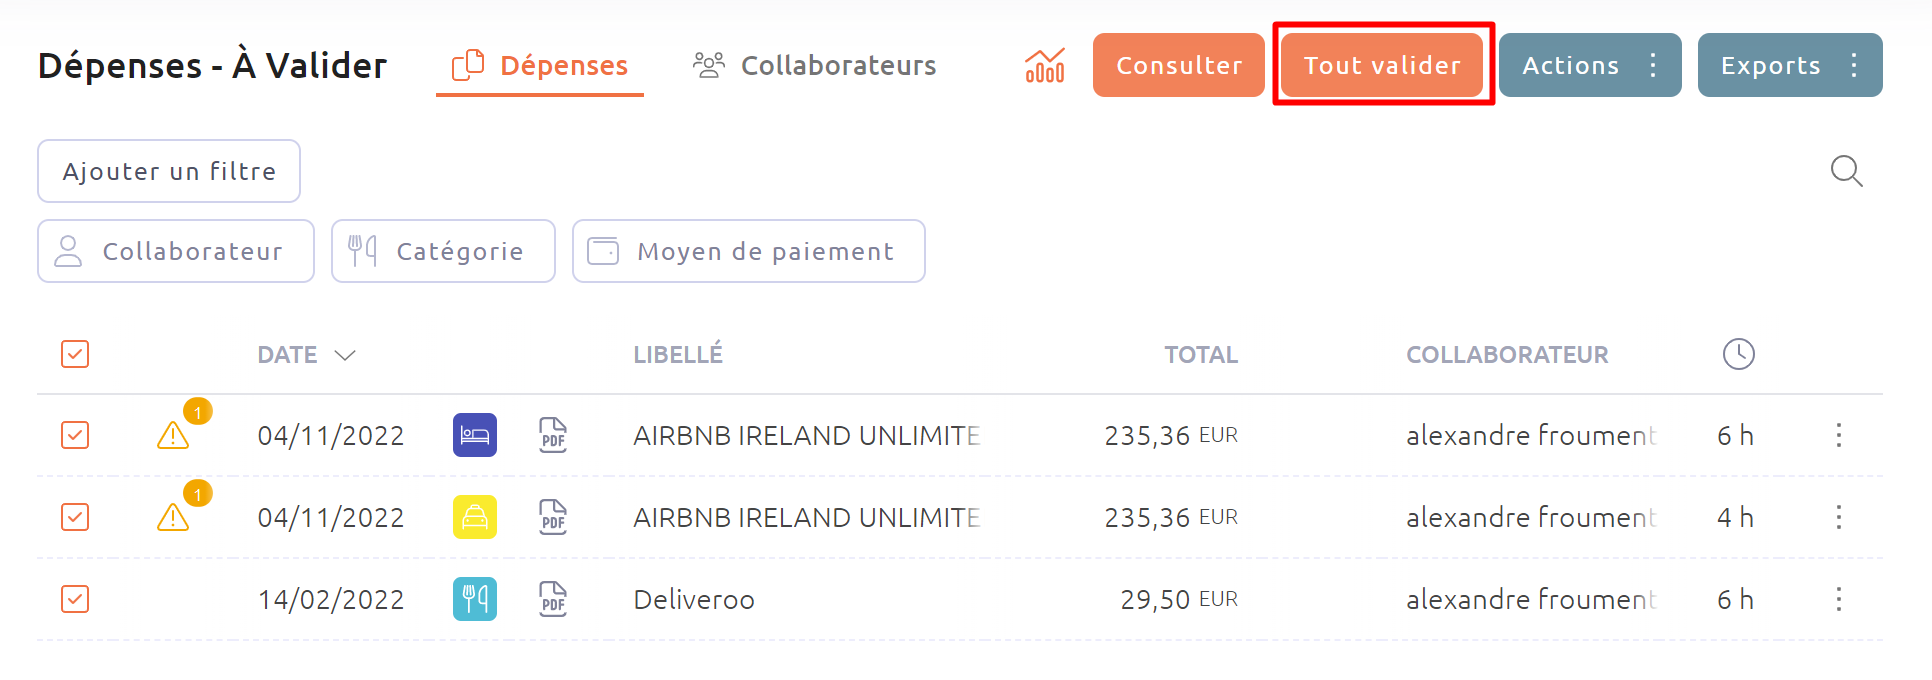The image size is (1932, 680).
Task: Switch to the Collaborateurs tab
Action: click(x=815, y=66)
